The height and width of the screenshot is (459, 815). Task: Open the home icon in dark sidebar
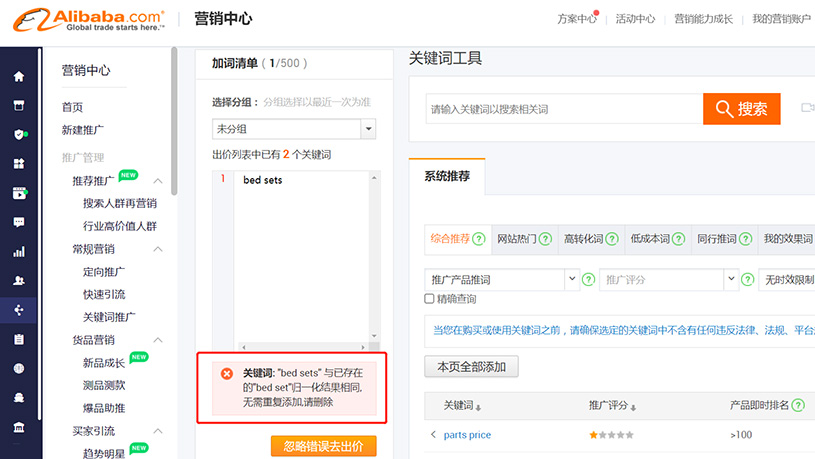19,77
